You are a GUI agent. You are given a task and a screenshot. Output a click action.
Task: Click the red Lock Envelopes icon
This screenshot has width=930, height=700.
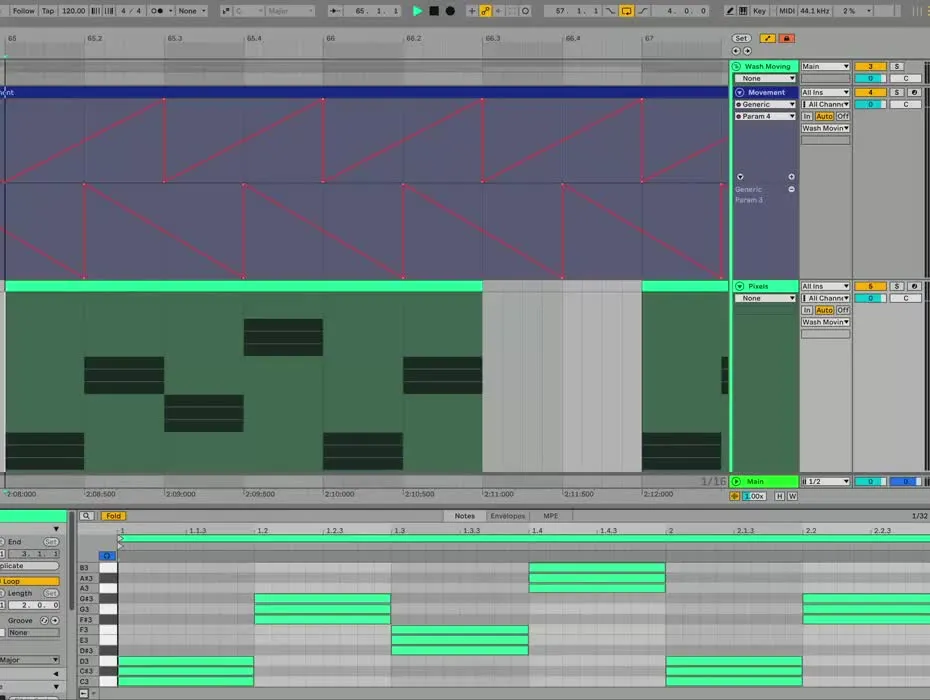pyautogui.click(x=787, y=38)
